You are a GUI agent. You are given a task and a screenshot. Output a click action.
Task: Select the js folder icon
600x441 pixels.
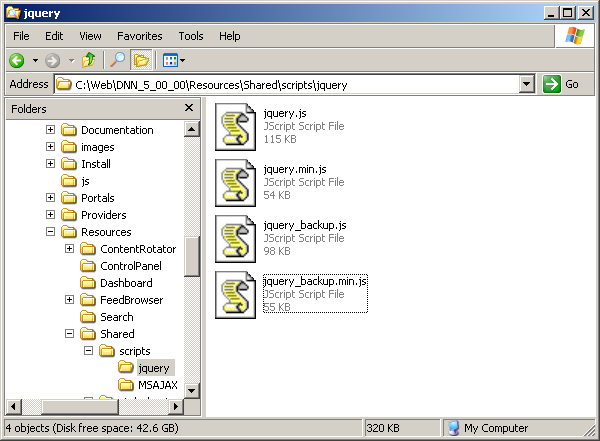click(69, 181)
